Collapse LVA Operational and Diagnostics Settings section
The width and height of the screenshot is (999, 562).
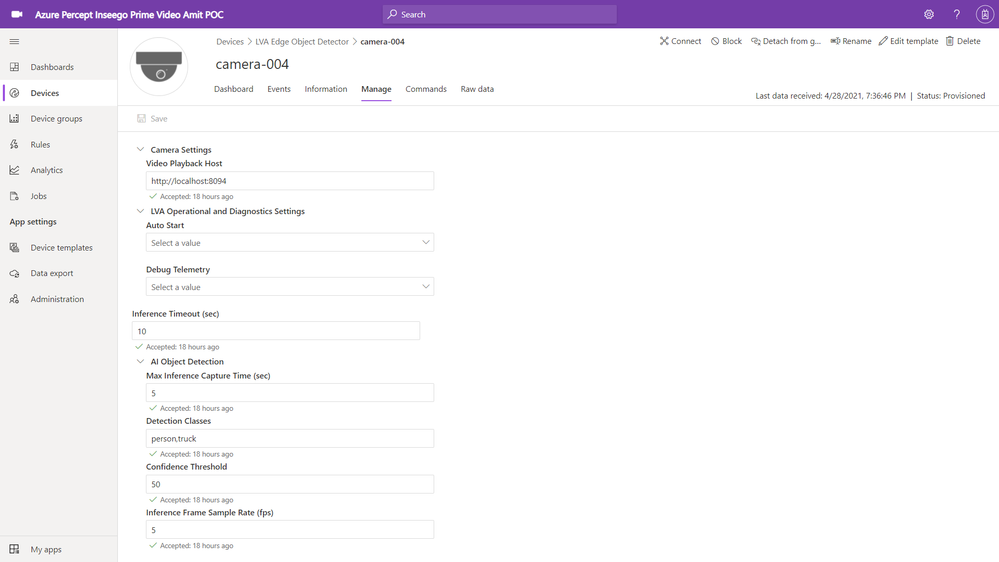click(140, 211)
